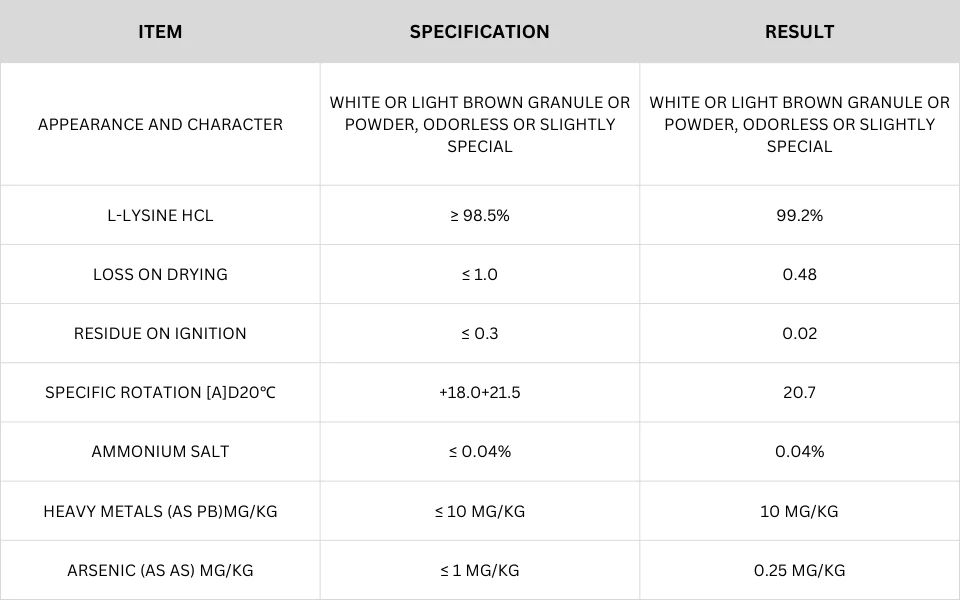Select the LOSS ON DRYING row label
The image size is (960, 600).
[x=160, y=274]
